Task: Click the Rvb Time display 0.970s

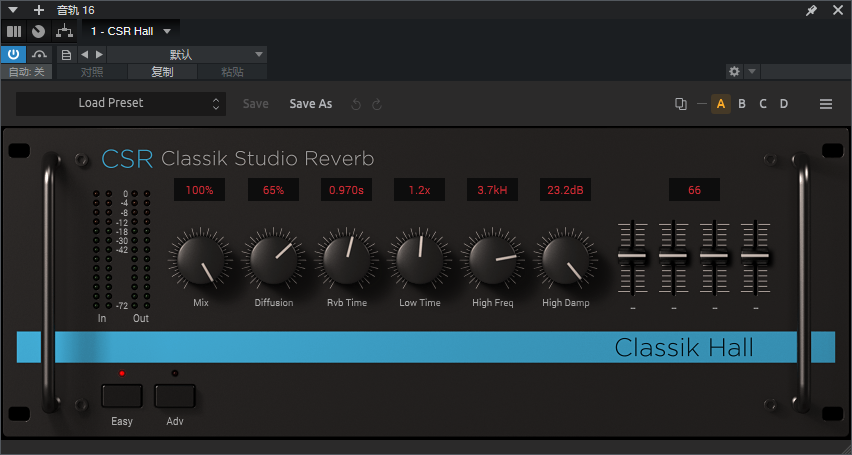Action: click(x=347, y=190)
